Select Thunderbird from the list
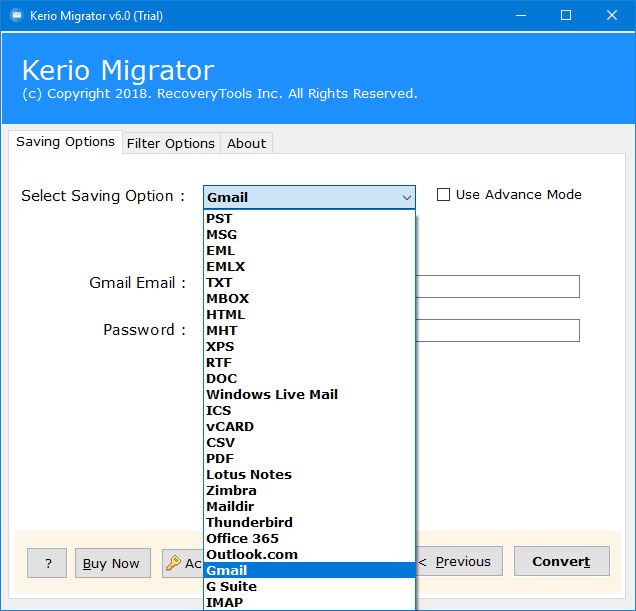The image size is (636, 611). 309,523
